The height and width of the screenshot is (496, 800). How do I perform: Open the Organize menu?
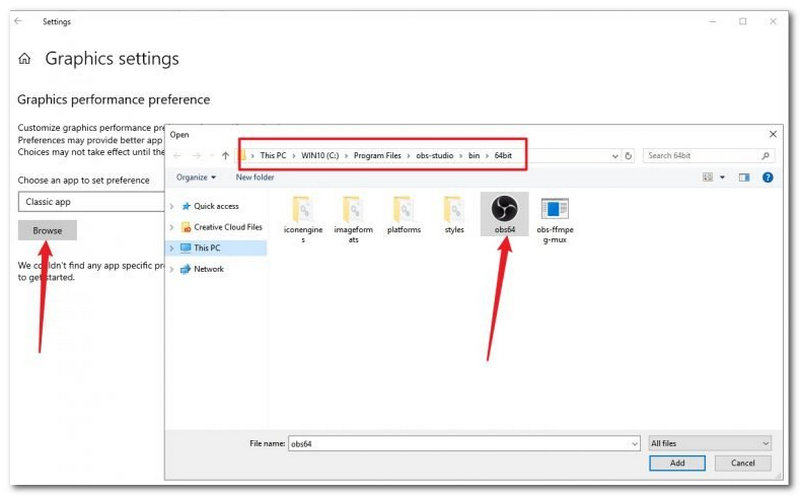coord(196,178)
